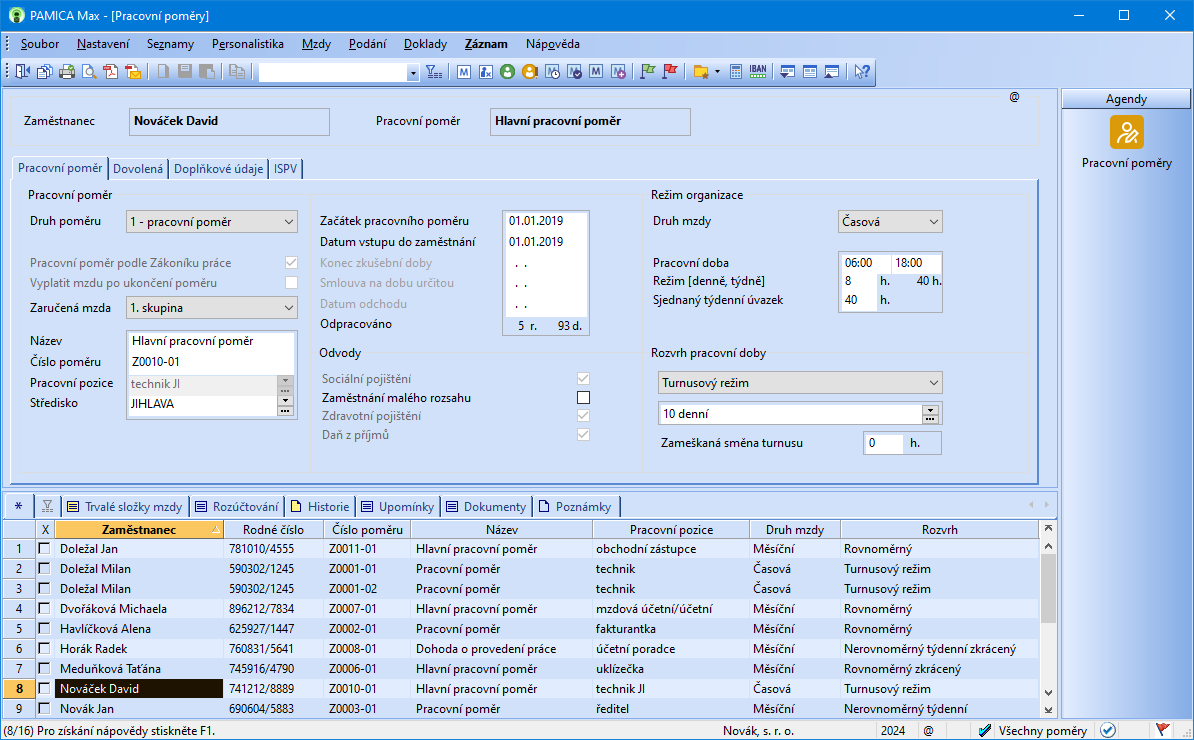The image size is (1194, 740).
Task: Switch to the Doplňkové údaje tab
Action: (x=219, y=168)
